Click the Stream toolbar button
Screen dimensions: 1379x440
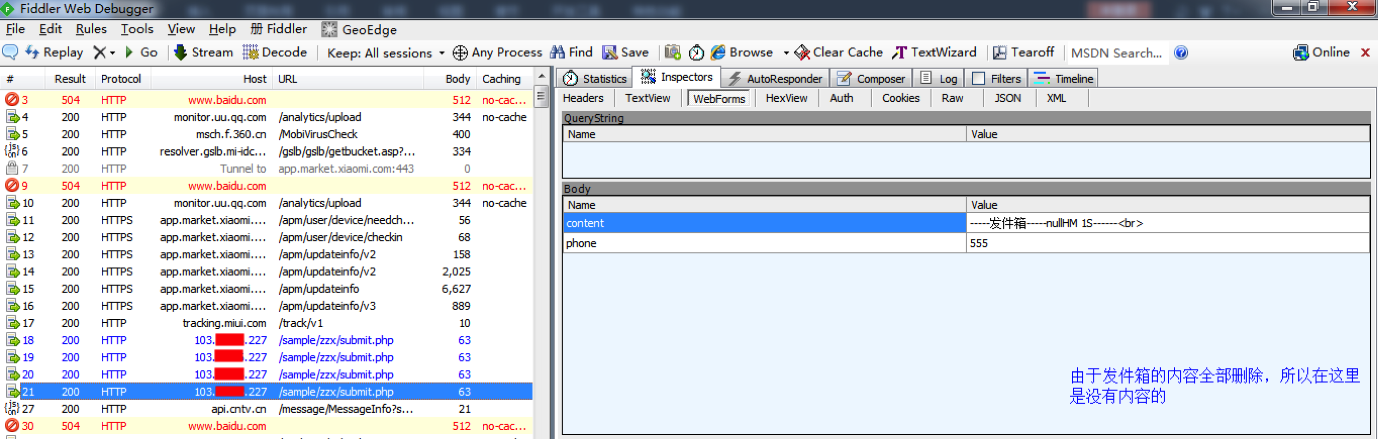pos(202,53)
